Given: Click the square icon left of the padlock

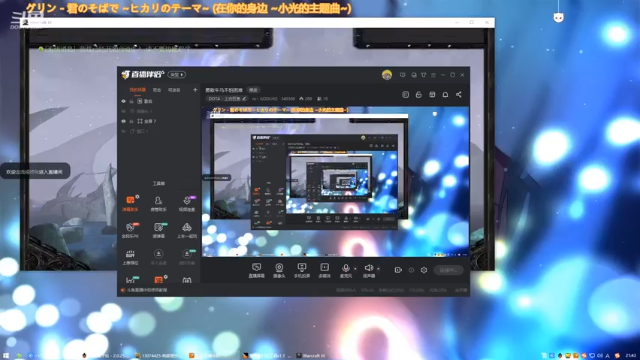Looking at the screenshot, I should click(x=405, y=95).
